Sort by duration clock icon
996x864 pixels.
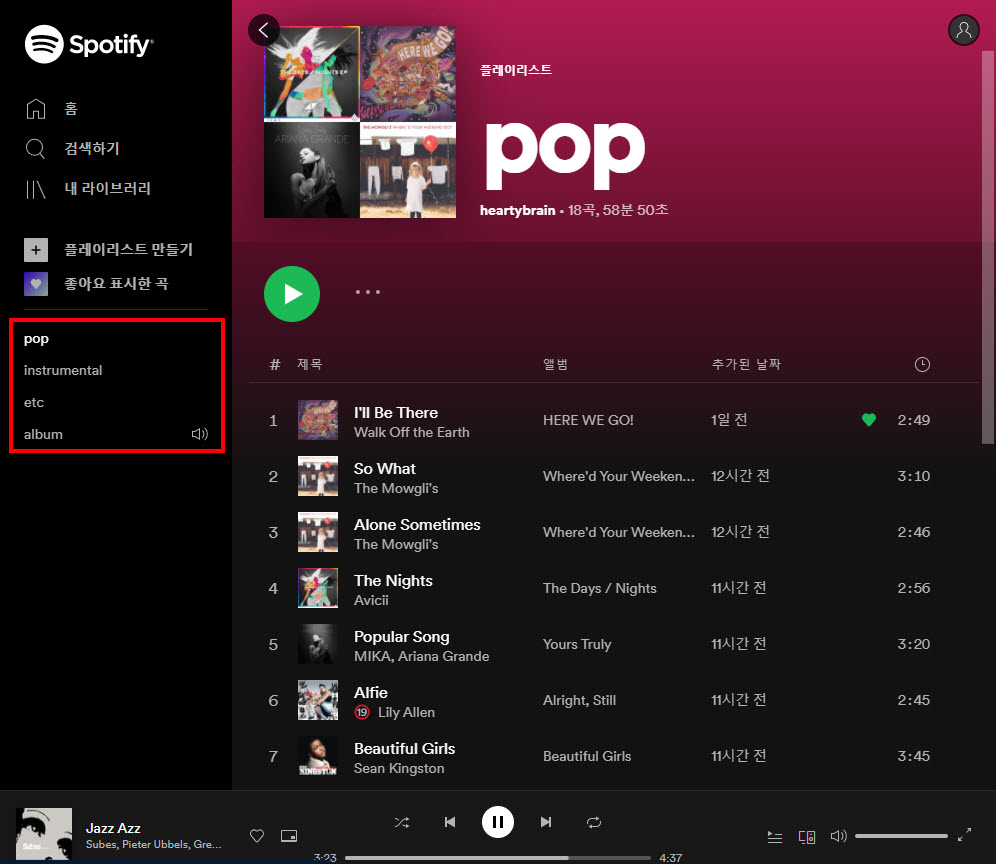point(922,364)
